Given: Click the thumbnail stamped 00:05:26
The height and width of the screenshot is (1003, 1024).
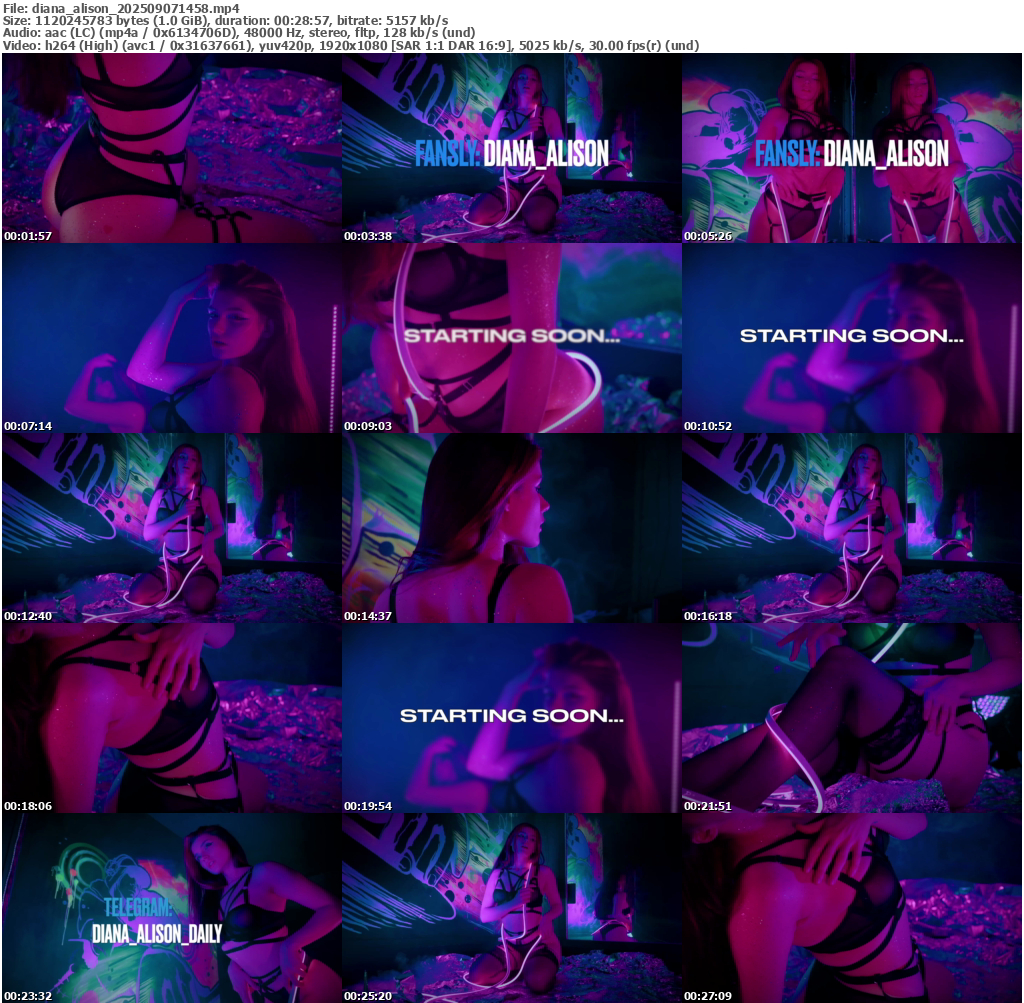Looking at the screenshot, I should point(852,148).
